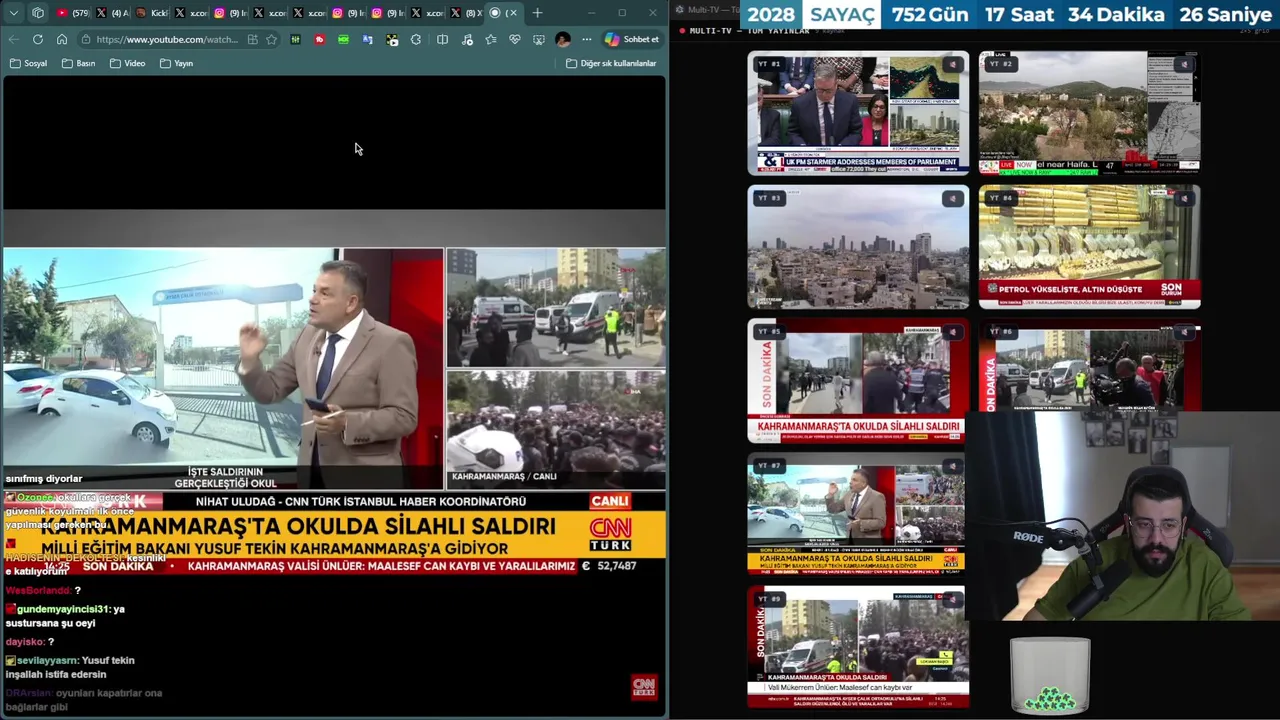Click chat user WasBorlandd
1280x720 pixels.
[x=38, y=591]
